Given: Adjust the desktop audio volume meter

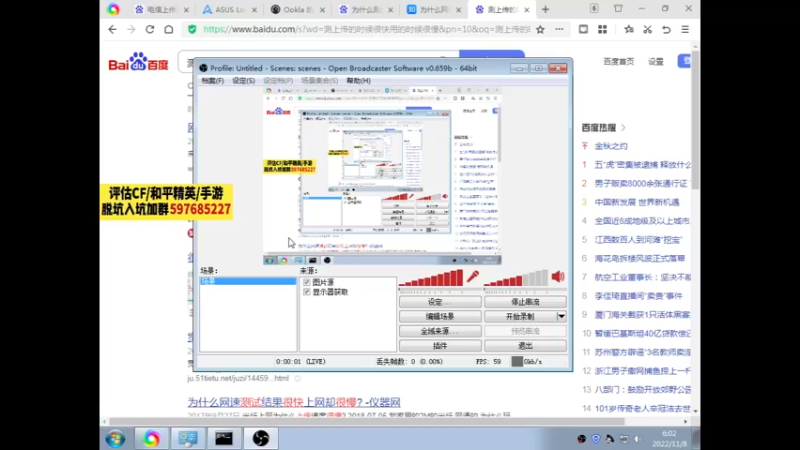Looking at the screenshot, I should pos(516,278).
